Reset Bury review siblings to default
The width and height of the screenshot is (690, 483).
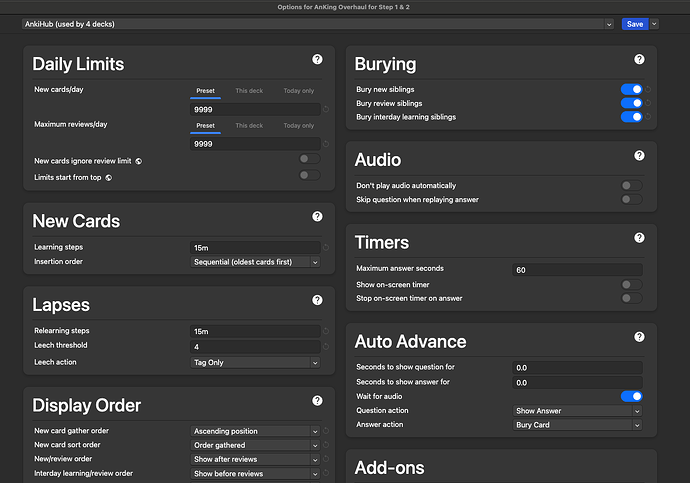(x=648, y=103)
